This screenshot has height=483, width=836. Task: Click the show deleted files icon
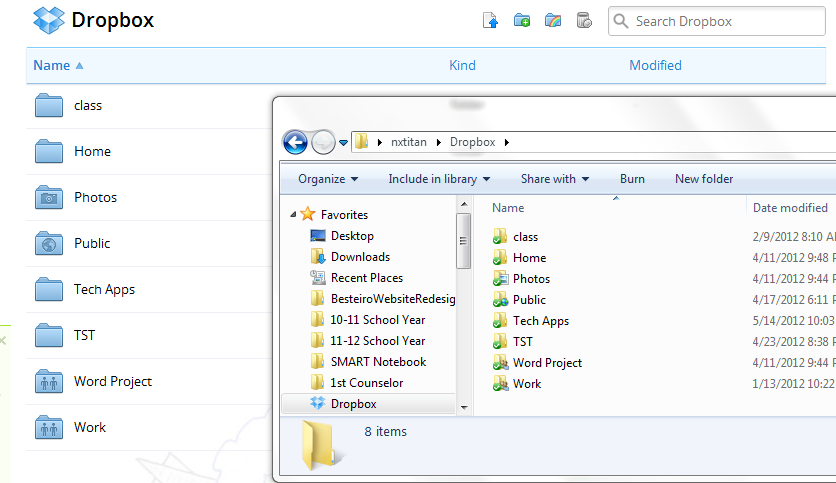tap(584, 21)
